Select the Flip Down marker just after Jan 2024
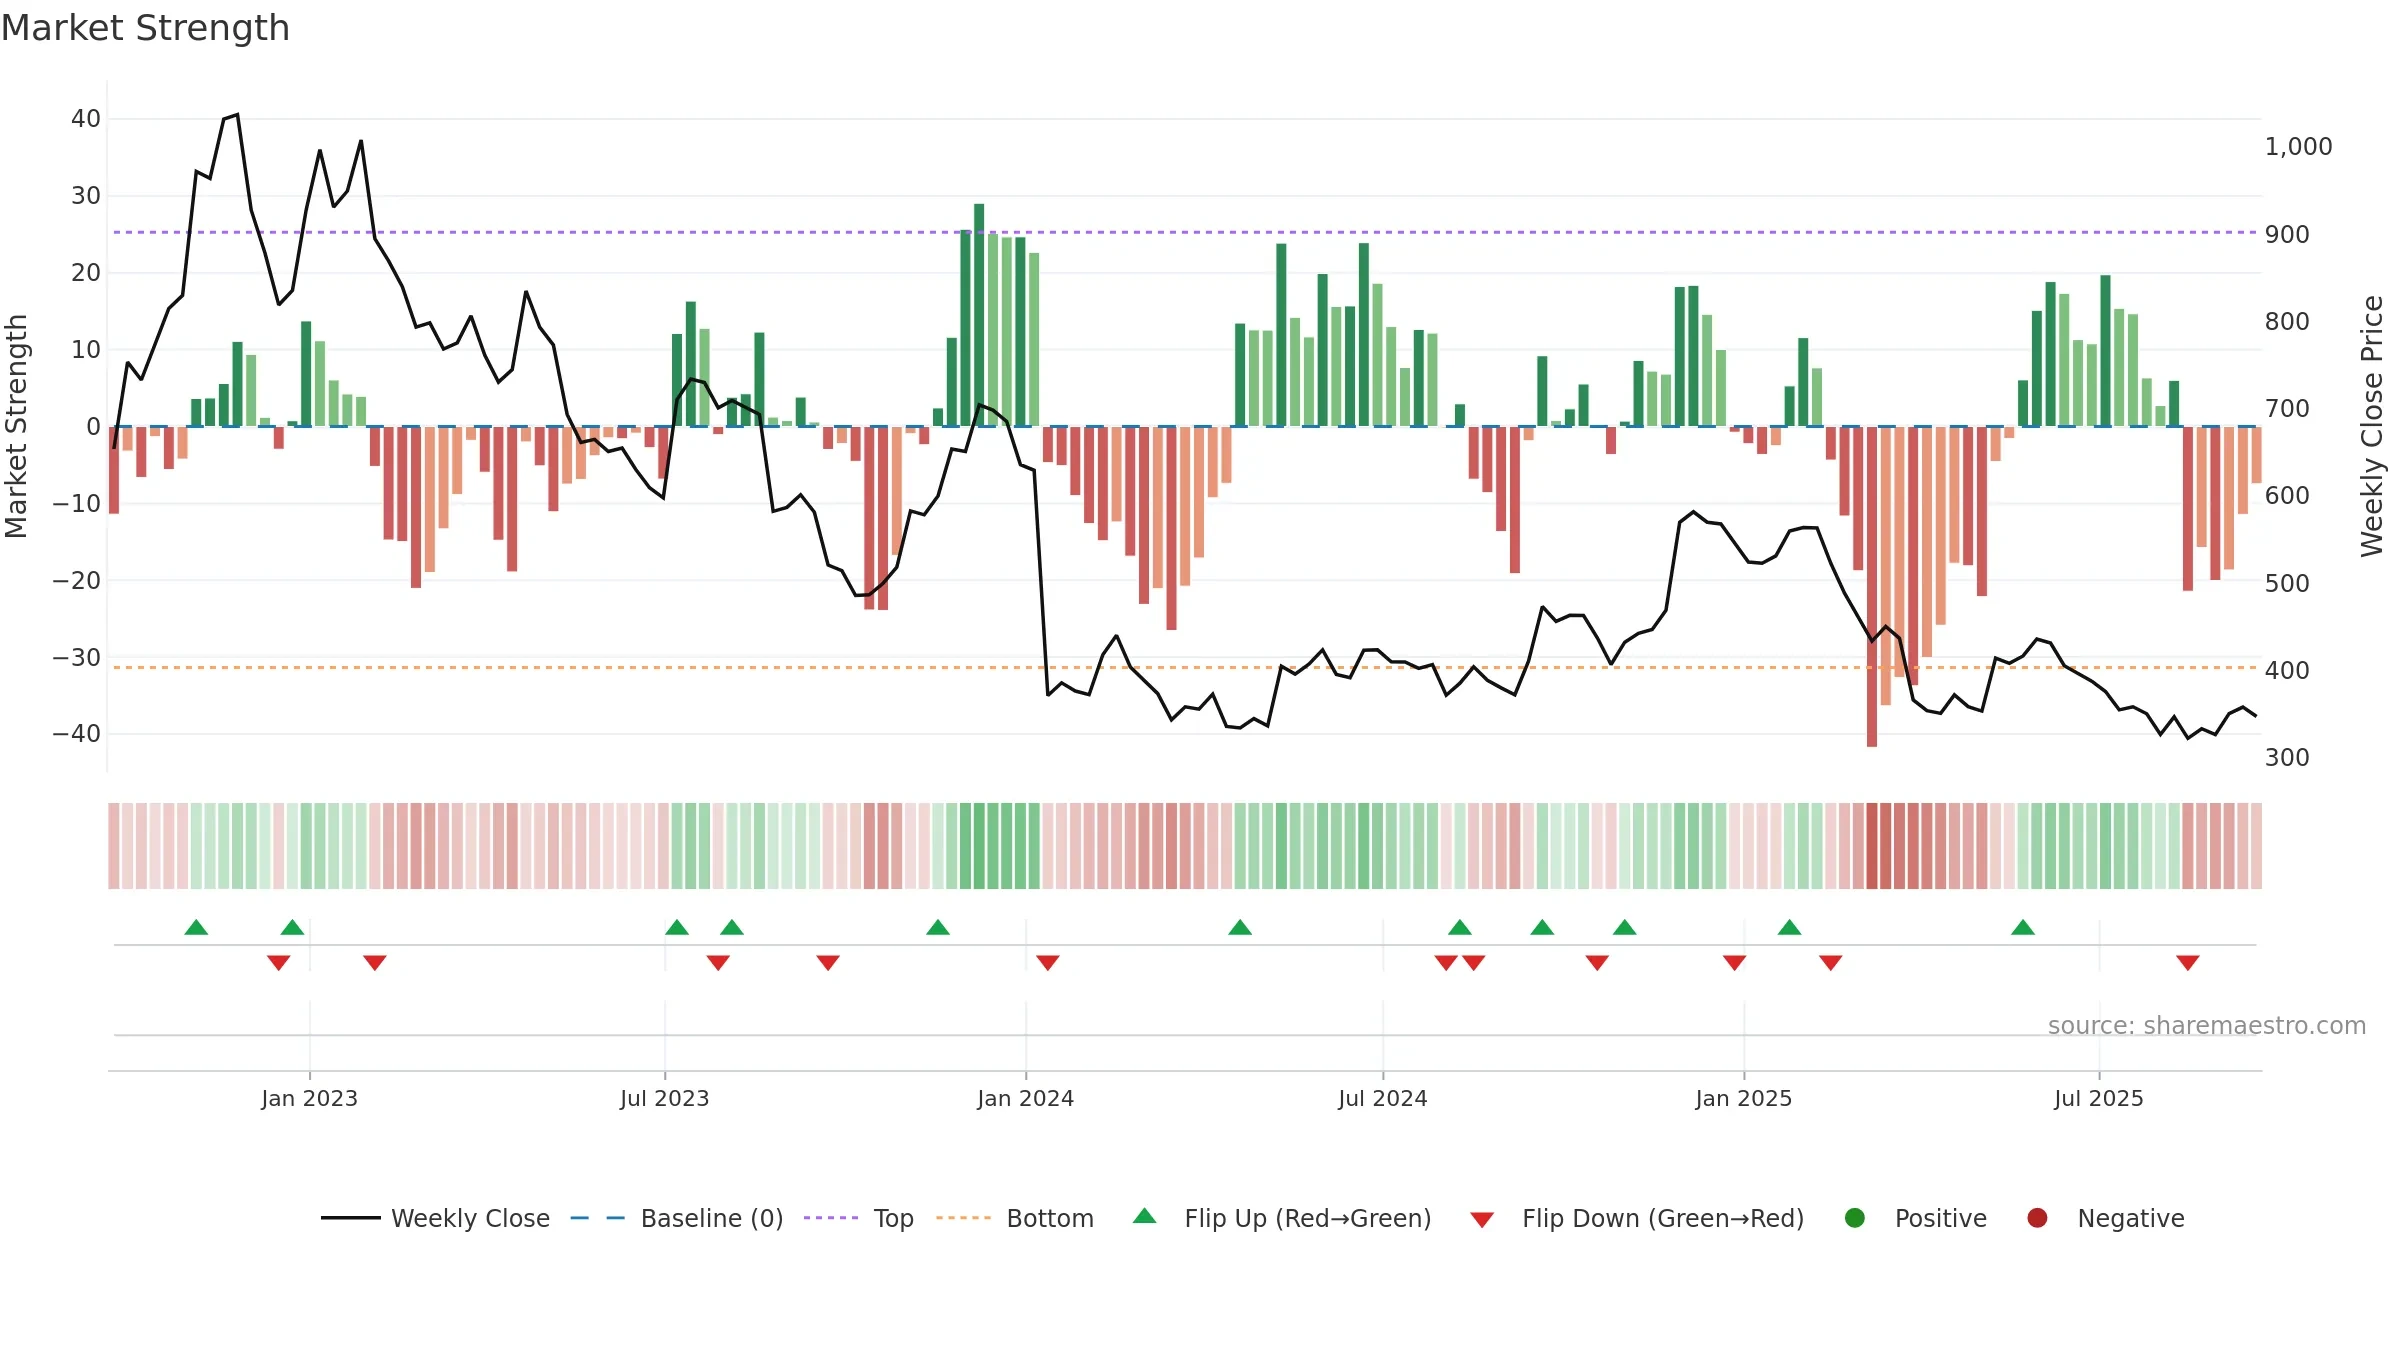The width and height of the screenshot is (2400, 1350). point(1048,962)
